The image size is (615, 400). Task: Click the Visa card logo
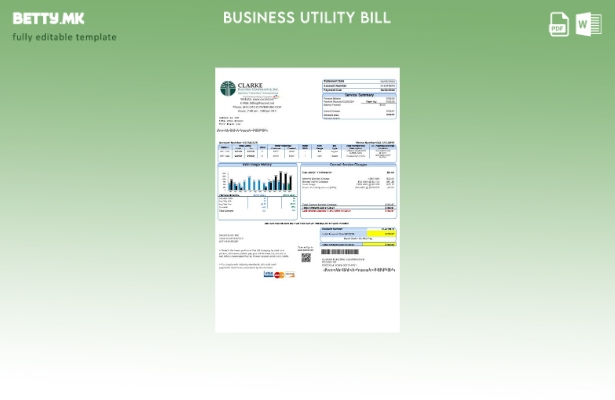click(268, 274)
